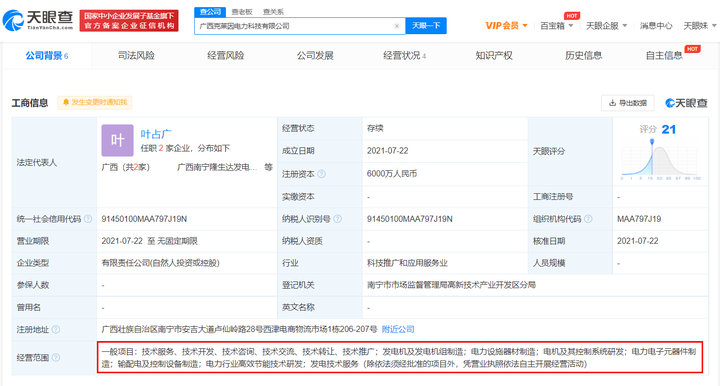
Task: Click the 南宁市市场监督管理局 registration authority value
Action: [451, 285]
